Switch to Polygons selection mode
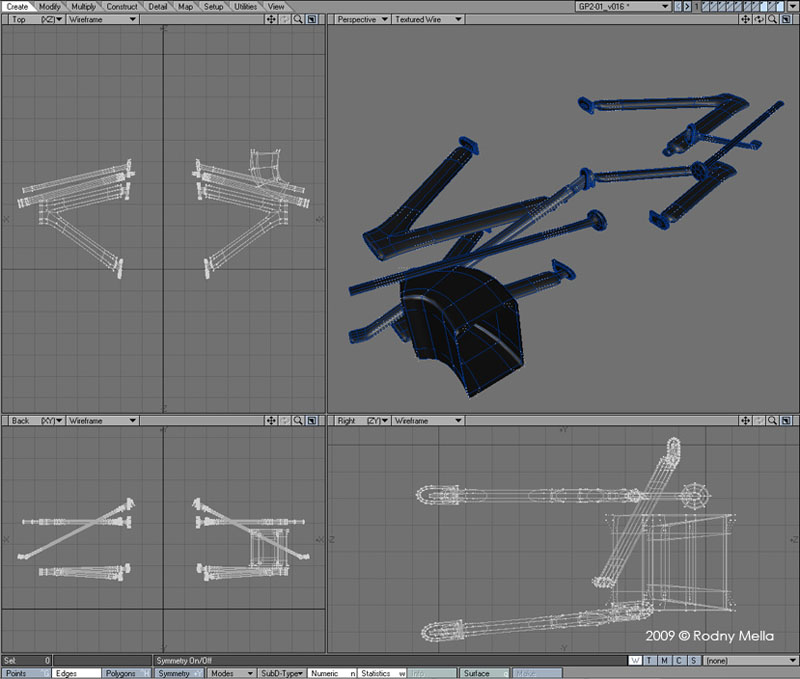800x679 pixels. click(123, 674)
